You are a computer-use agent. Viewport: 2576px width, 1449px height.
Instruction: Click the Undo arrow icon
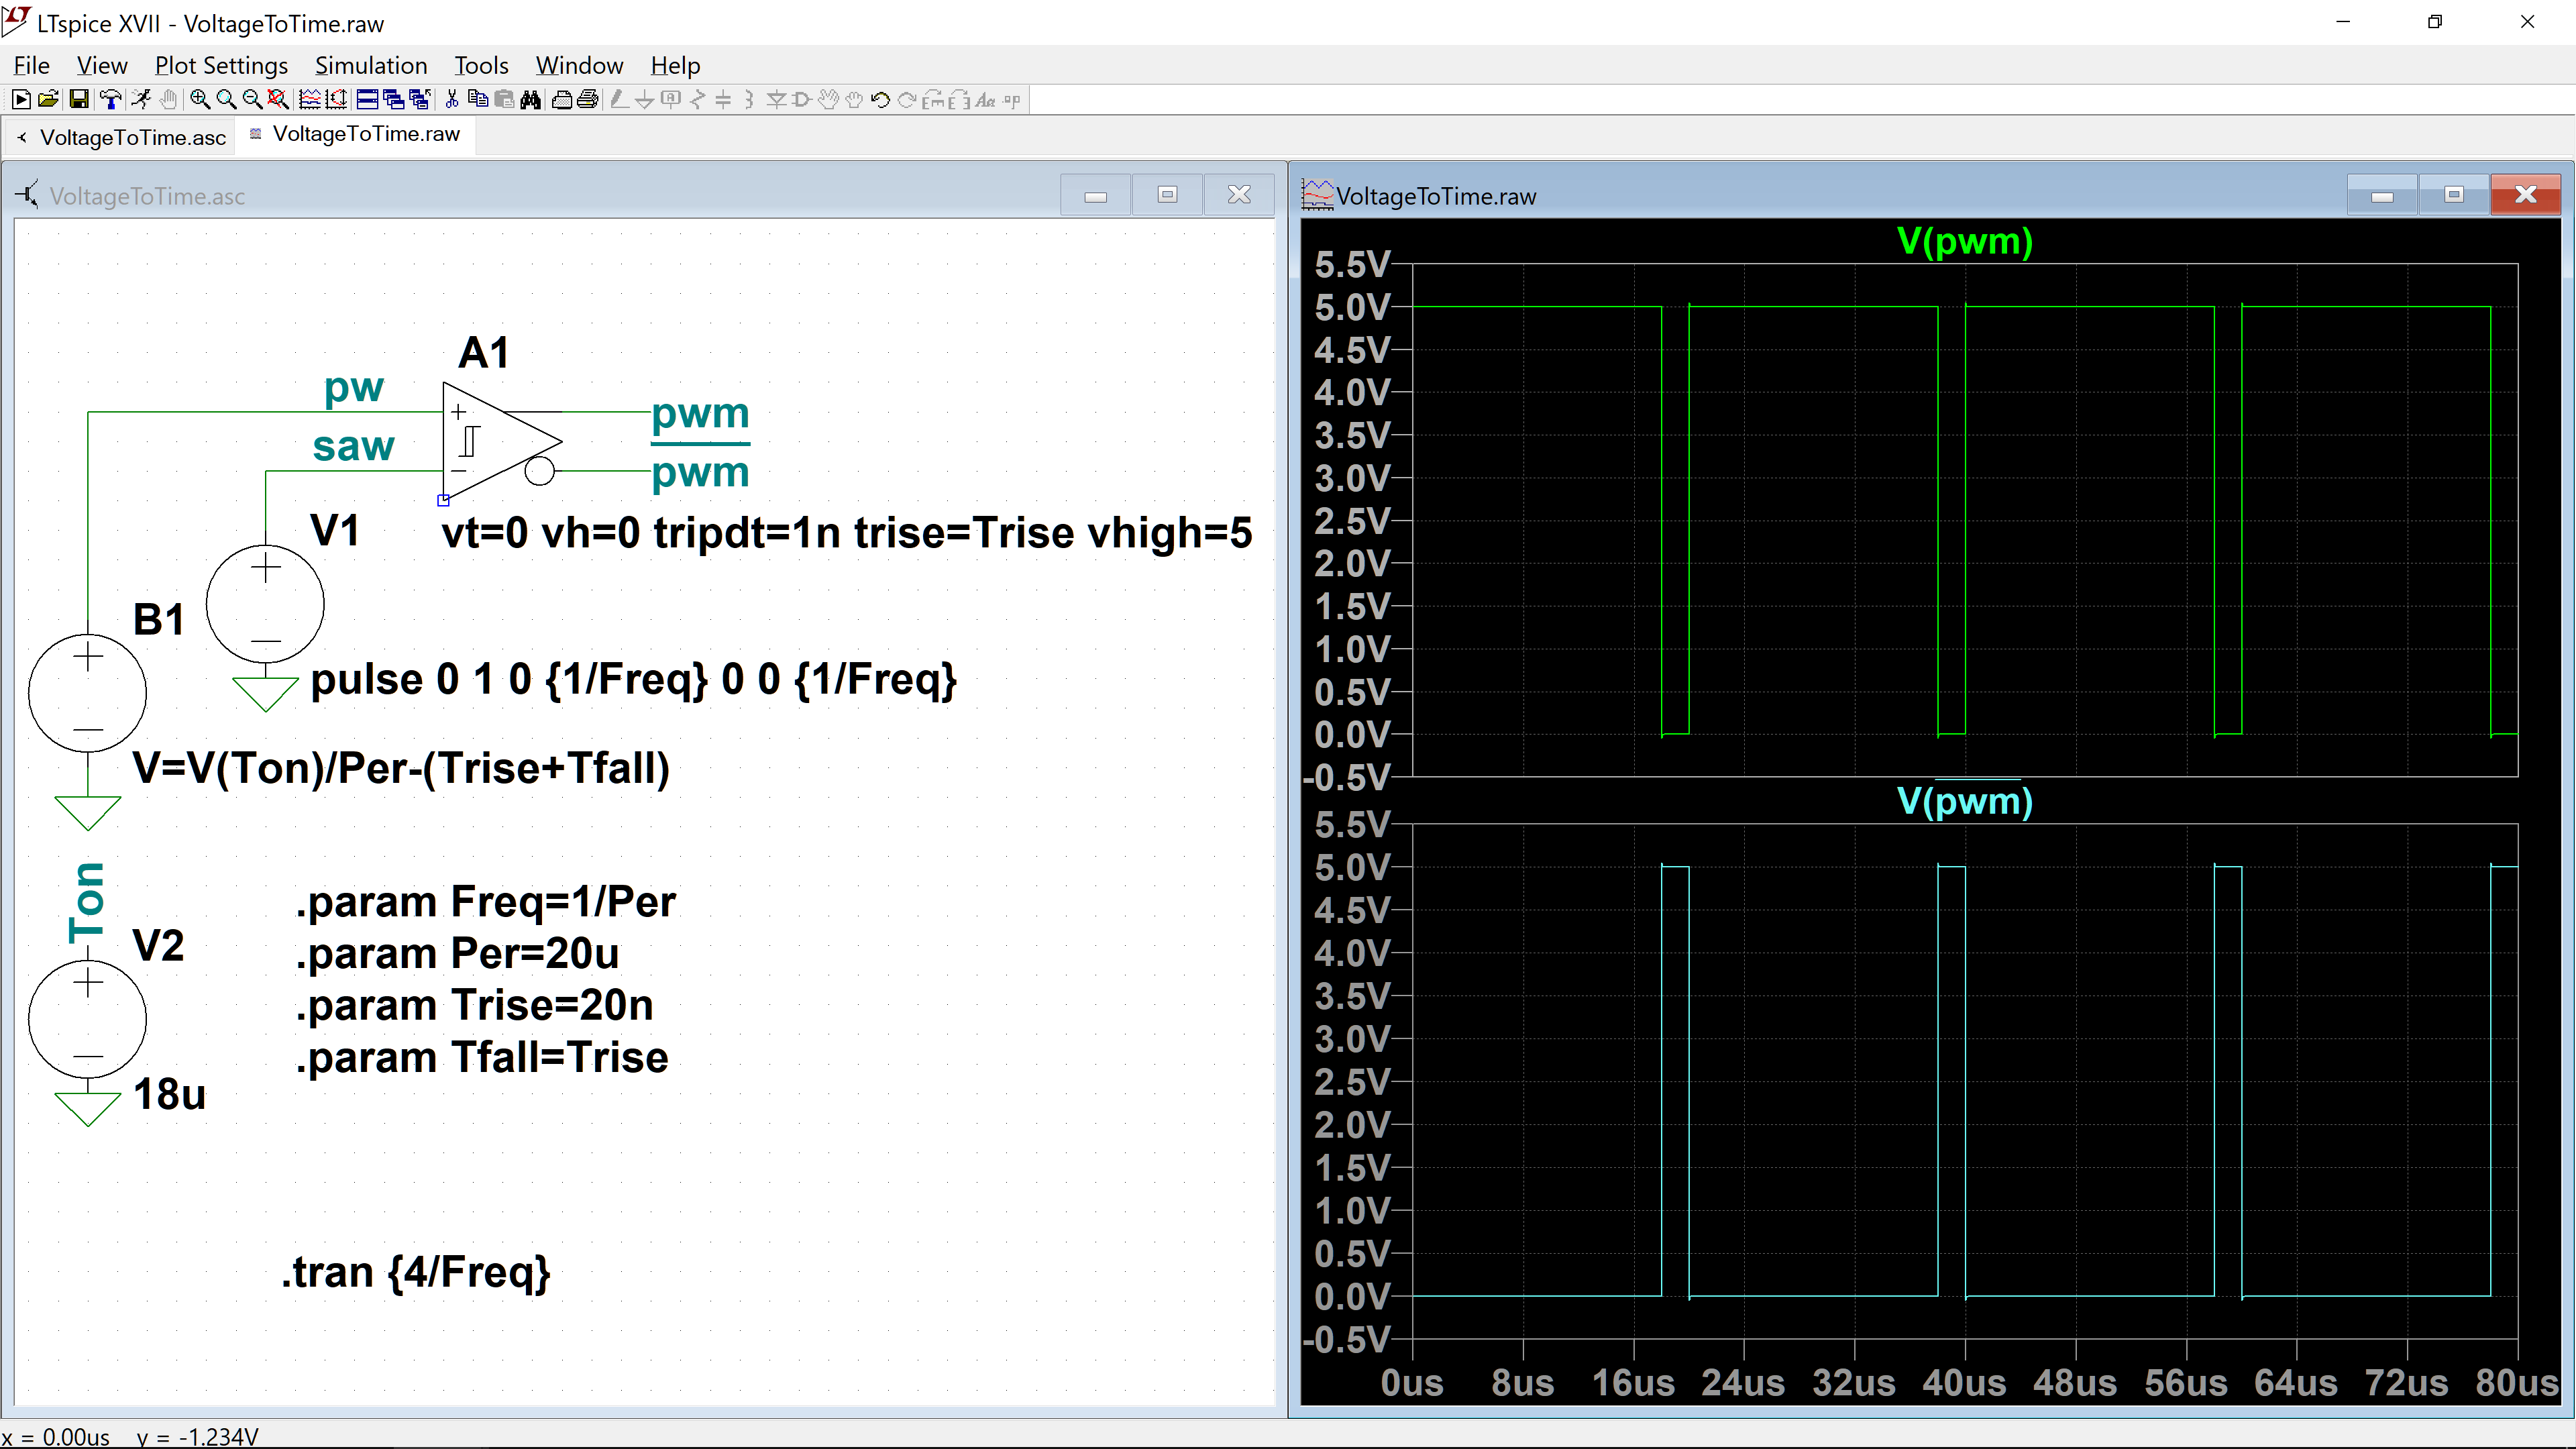pyautogui.click(x=880, y=99)
